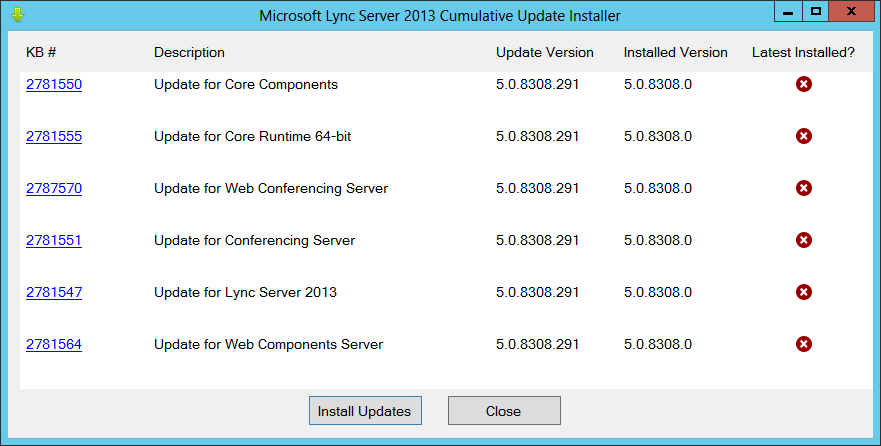Close window using title bar X
This screenshot has width=881, height=446.
[851, 12]
